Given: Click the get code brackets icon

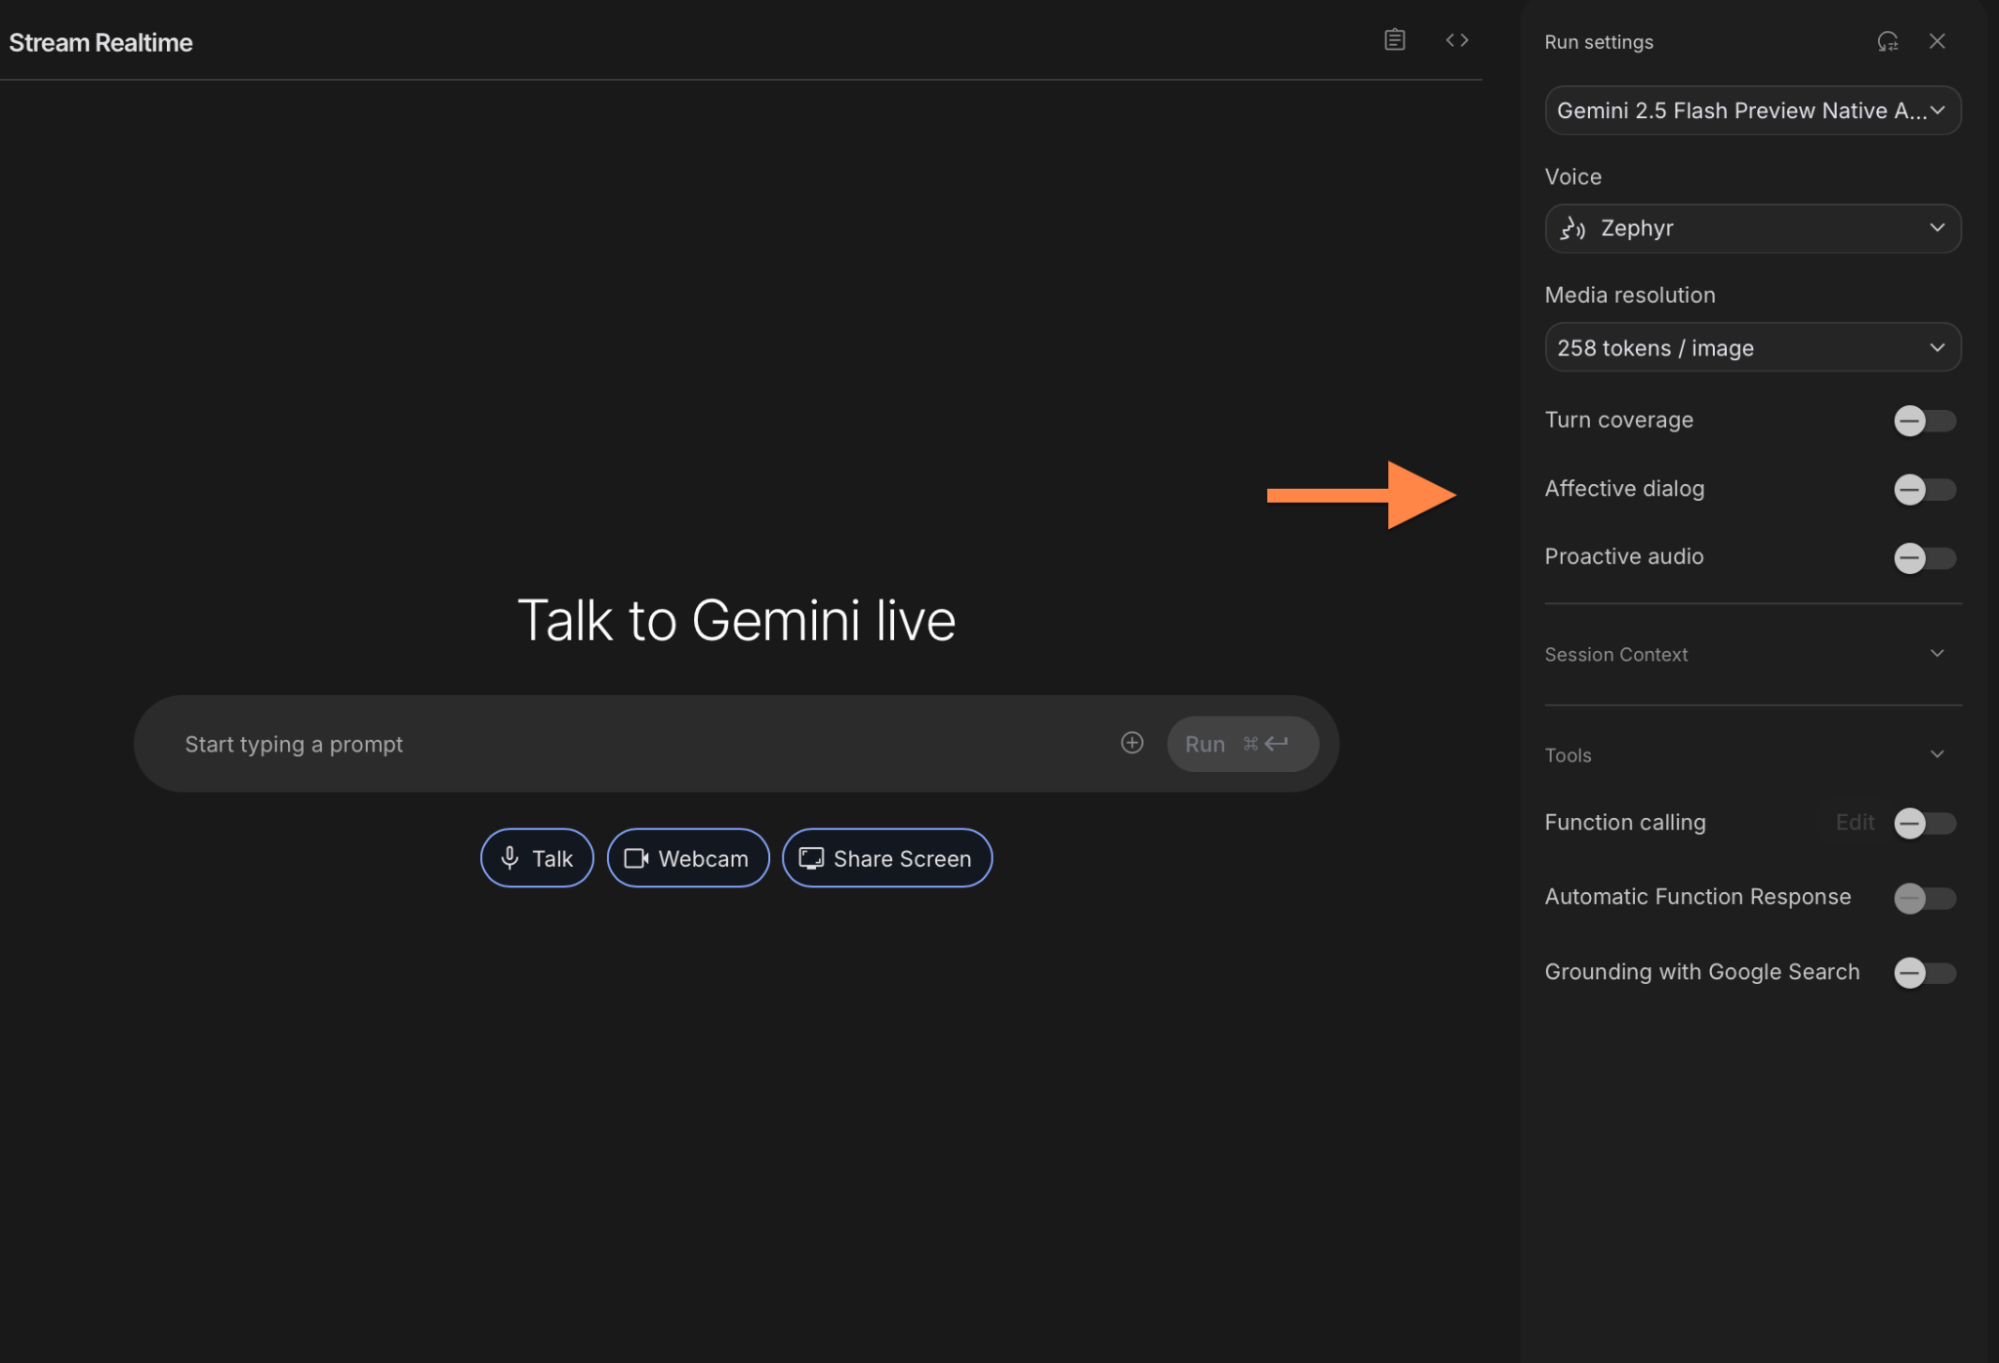Looking at the screenshot, I should click(1457, 40).
